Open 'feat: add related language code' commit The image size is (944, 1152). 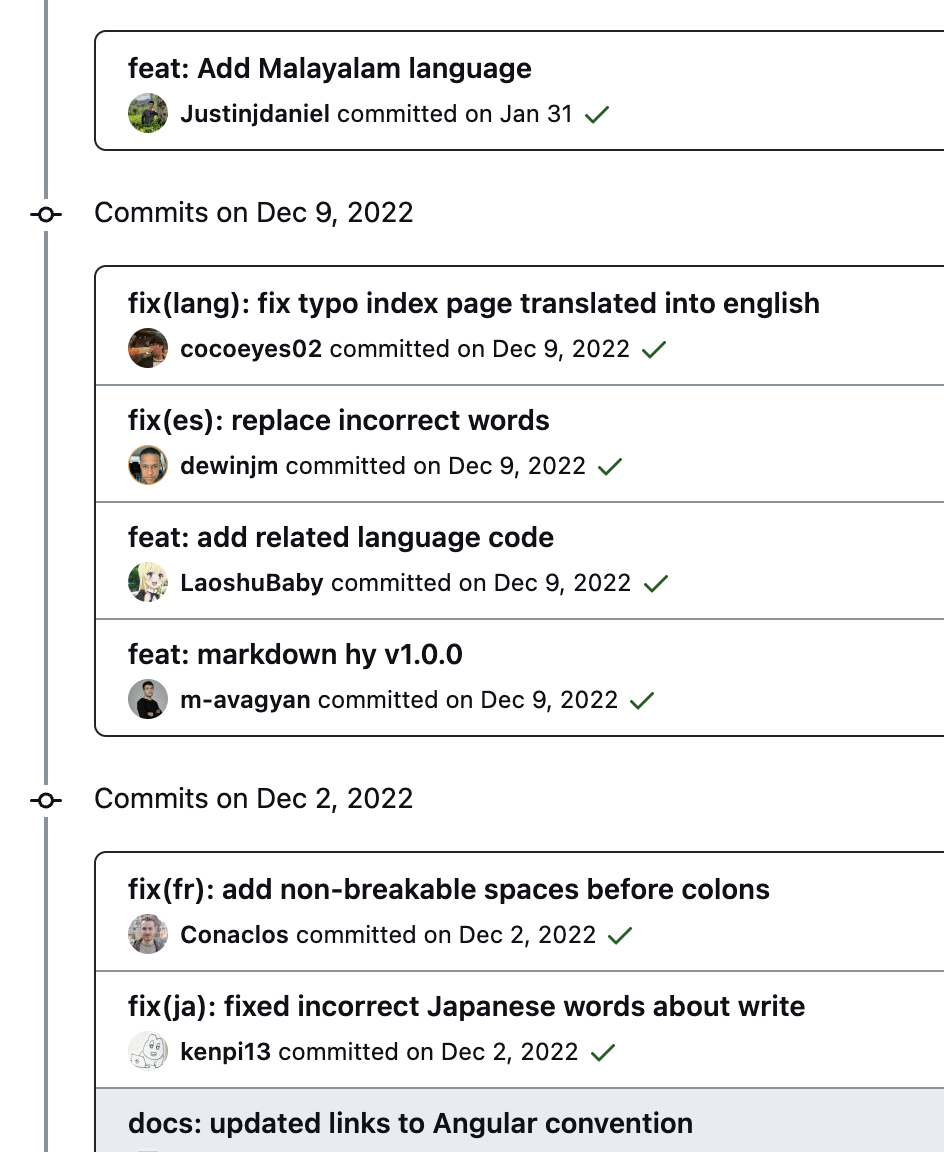[341, 538]
